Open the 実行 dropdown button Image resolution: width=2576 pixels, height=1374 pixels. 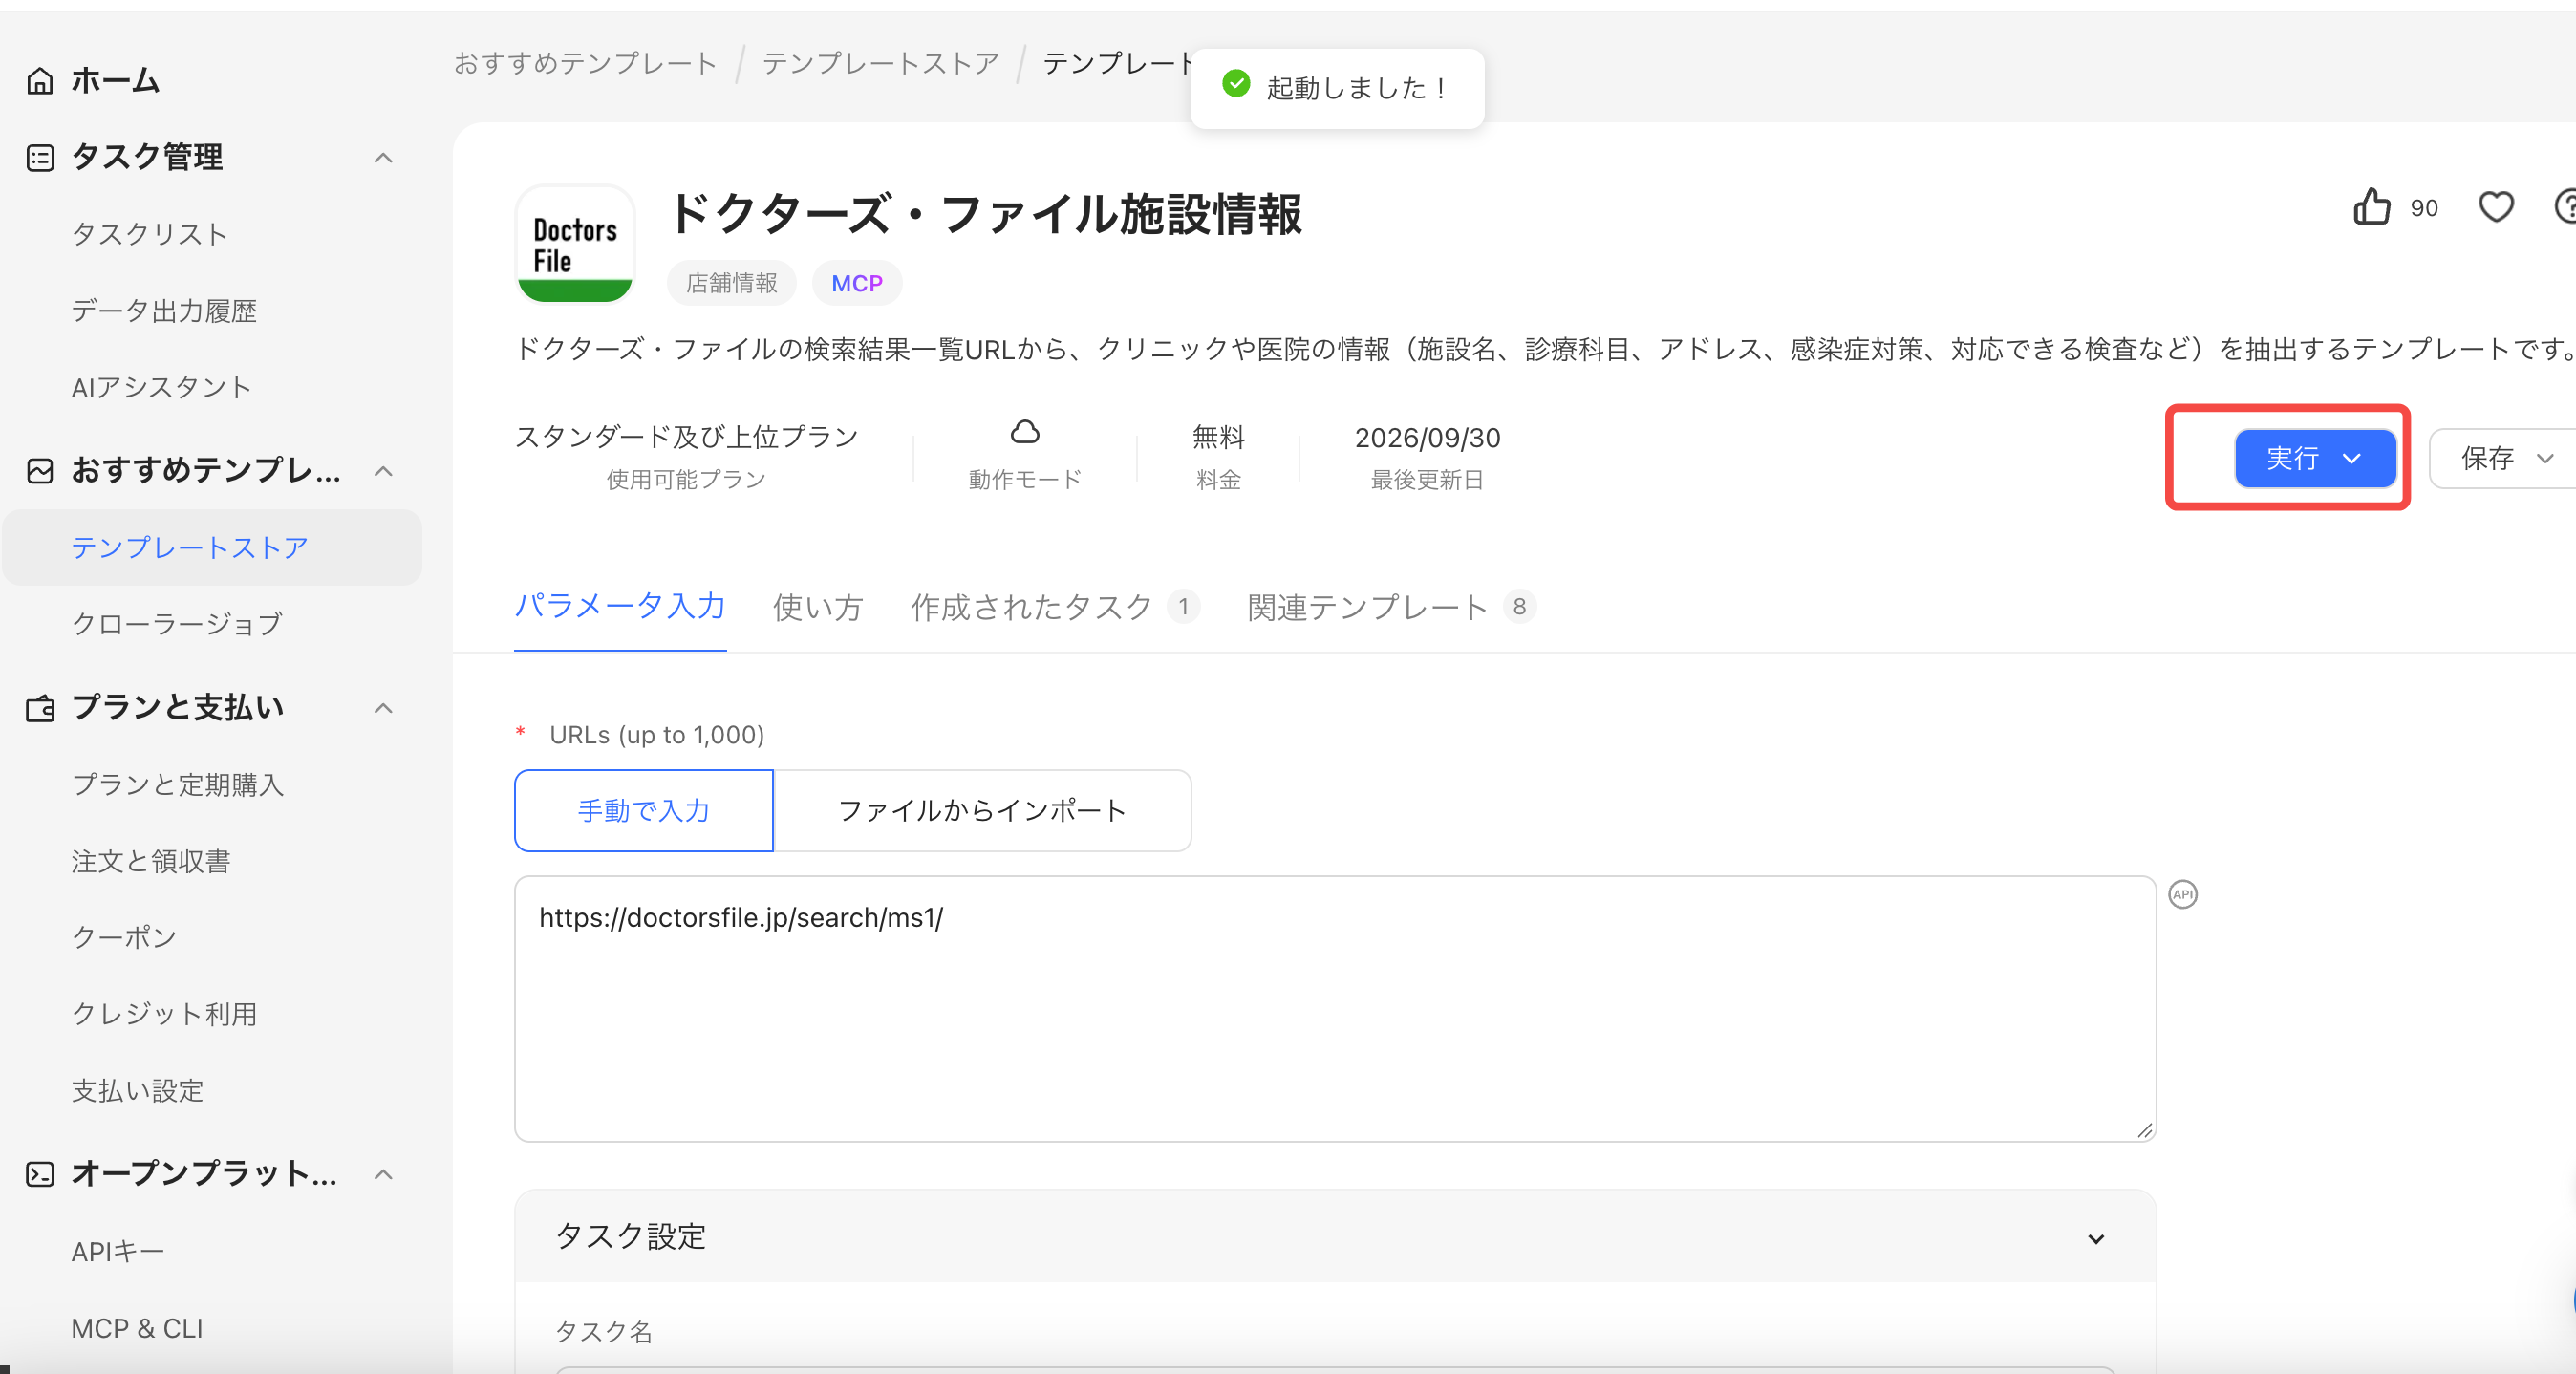pyautogui.click(x=2315, y=458)
